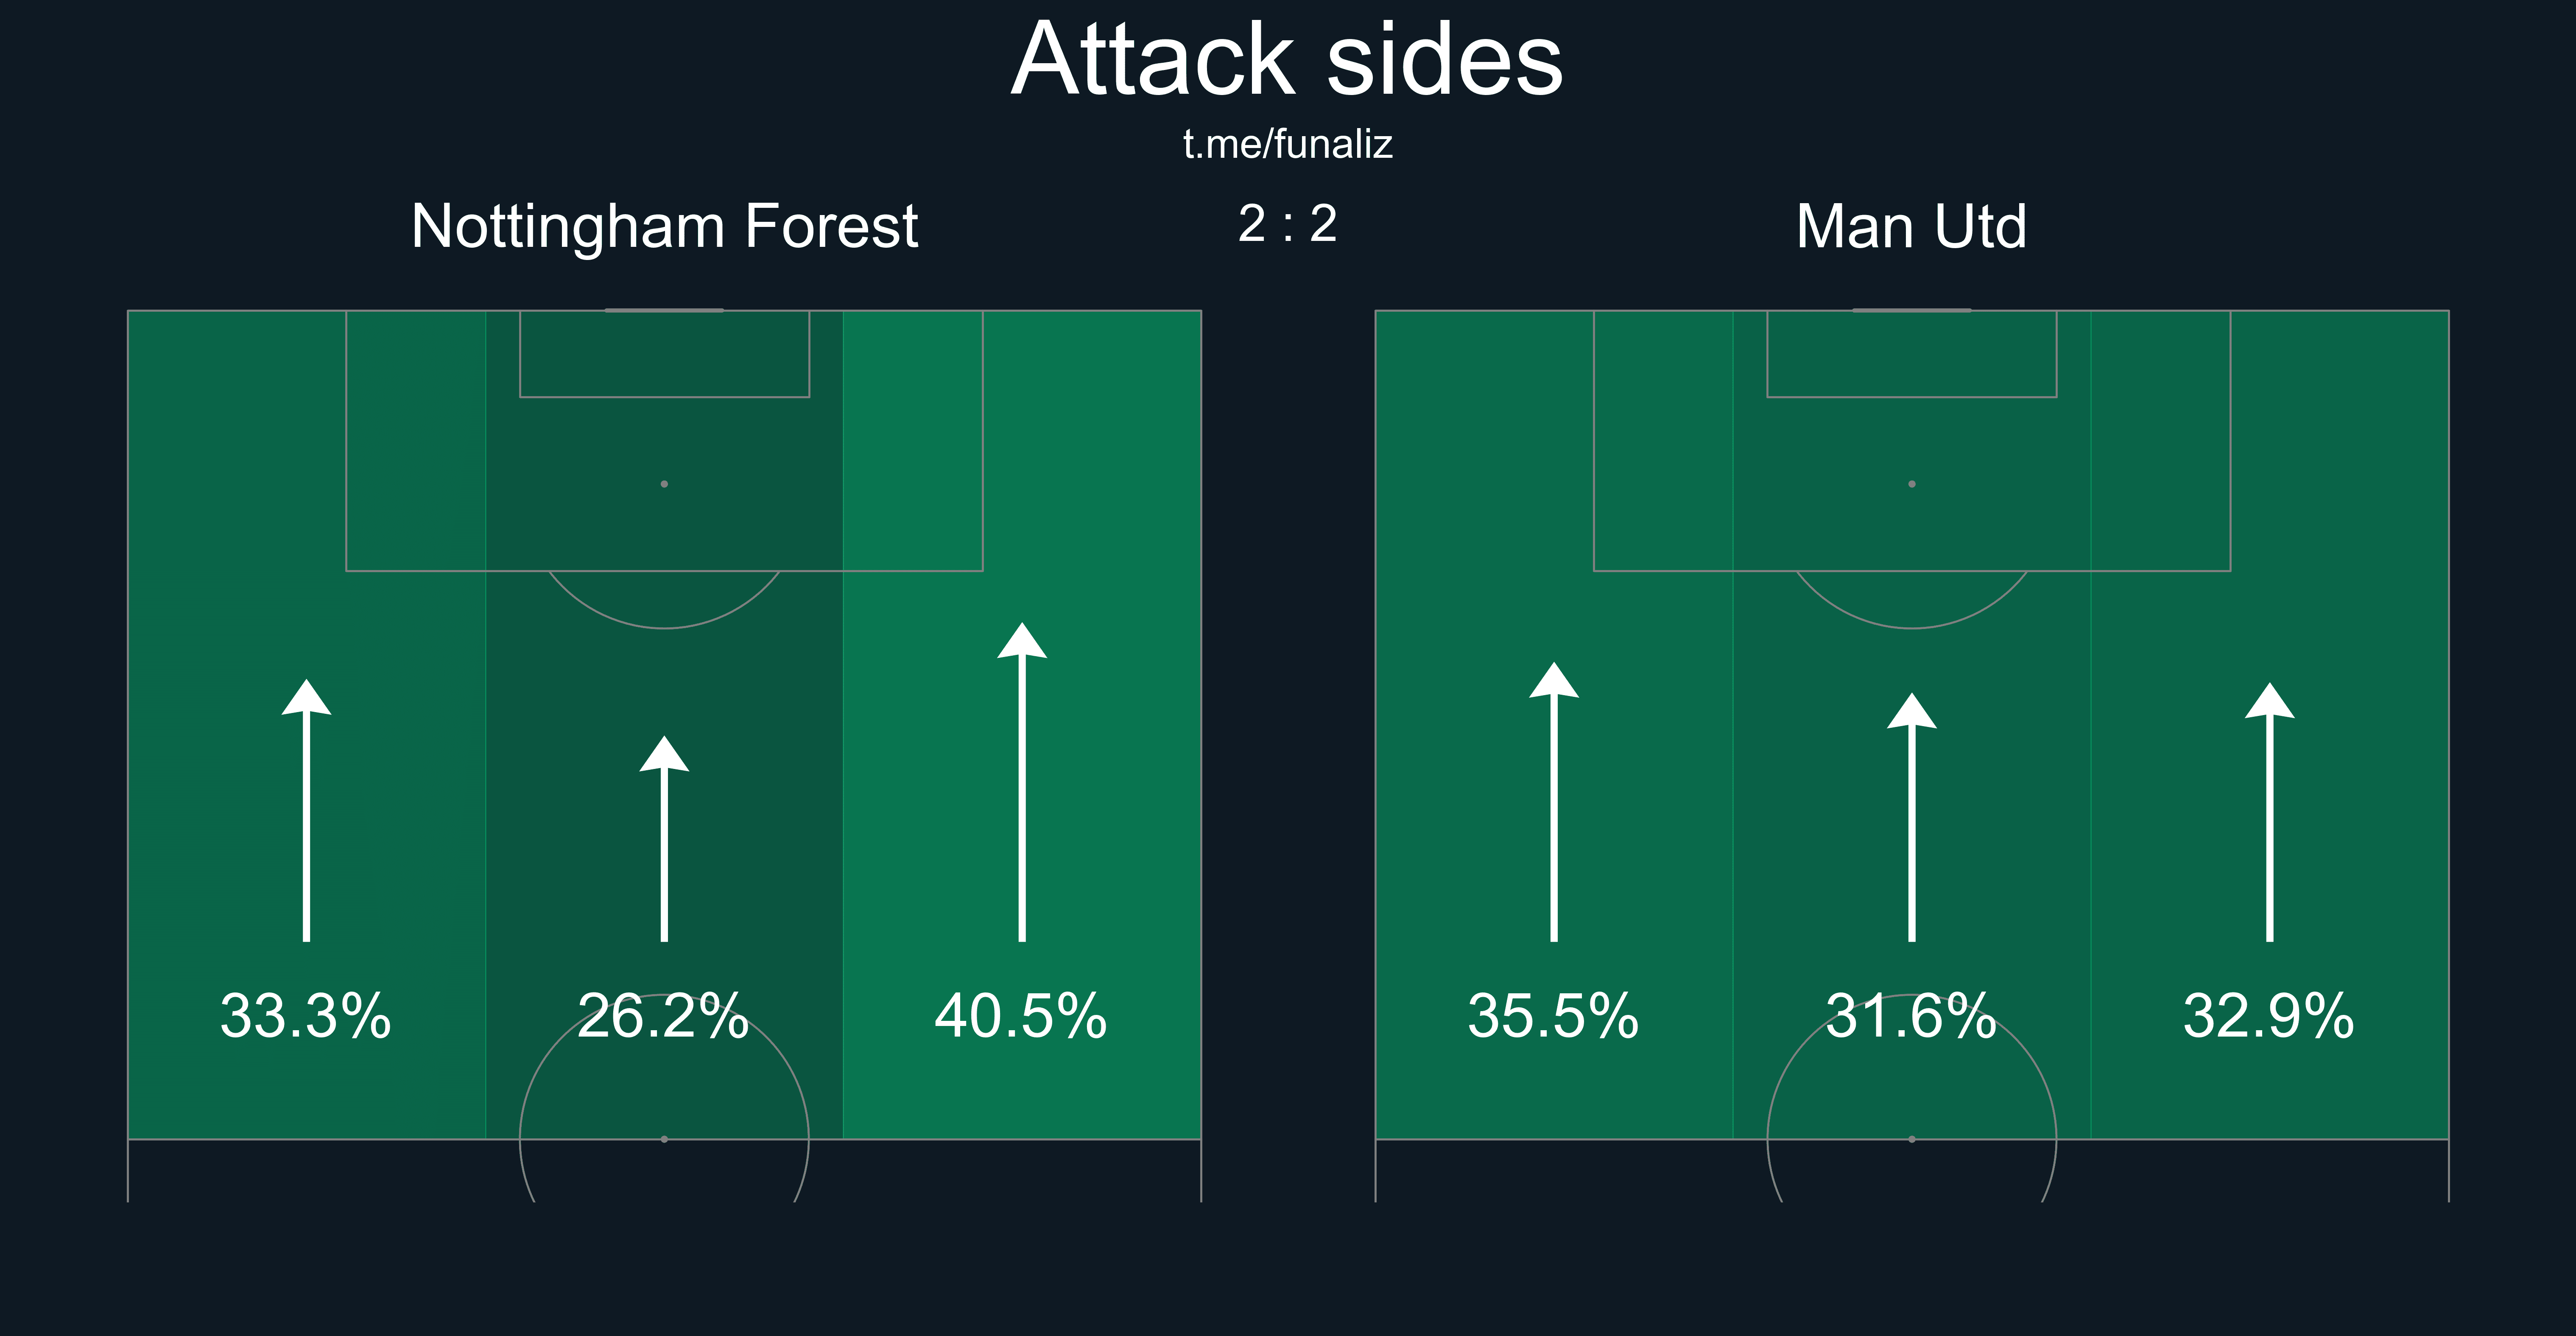2576x1336 pixels.
Task: Select the 32.9% attack share value
Action: pos(2269,1016)
